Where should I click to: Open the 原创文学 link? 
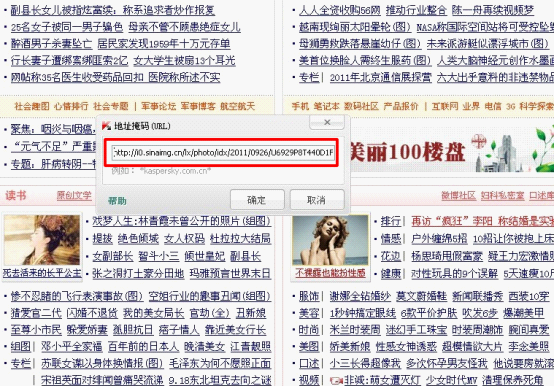click(74, 195)
